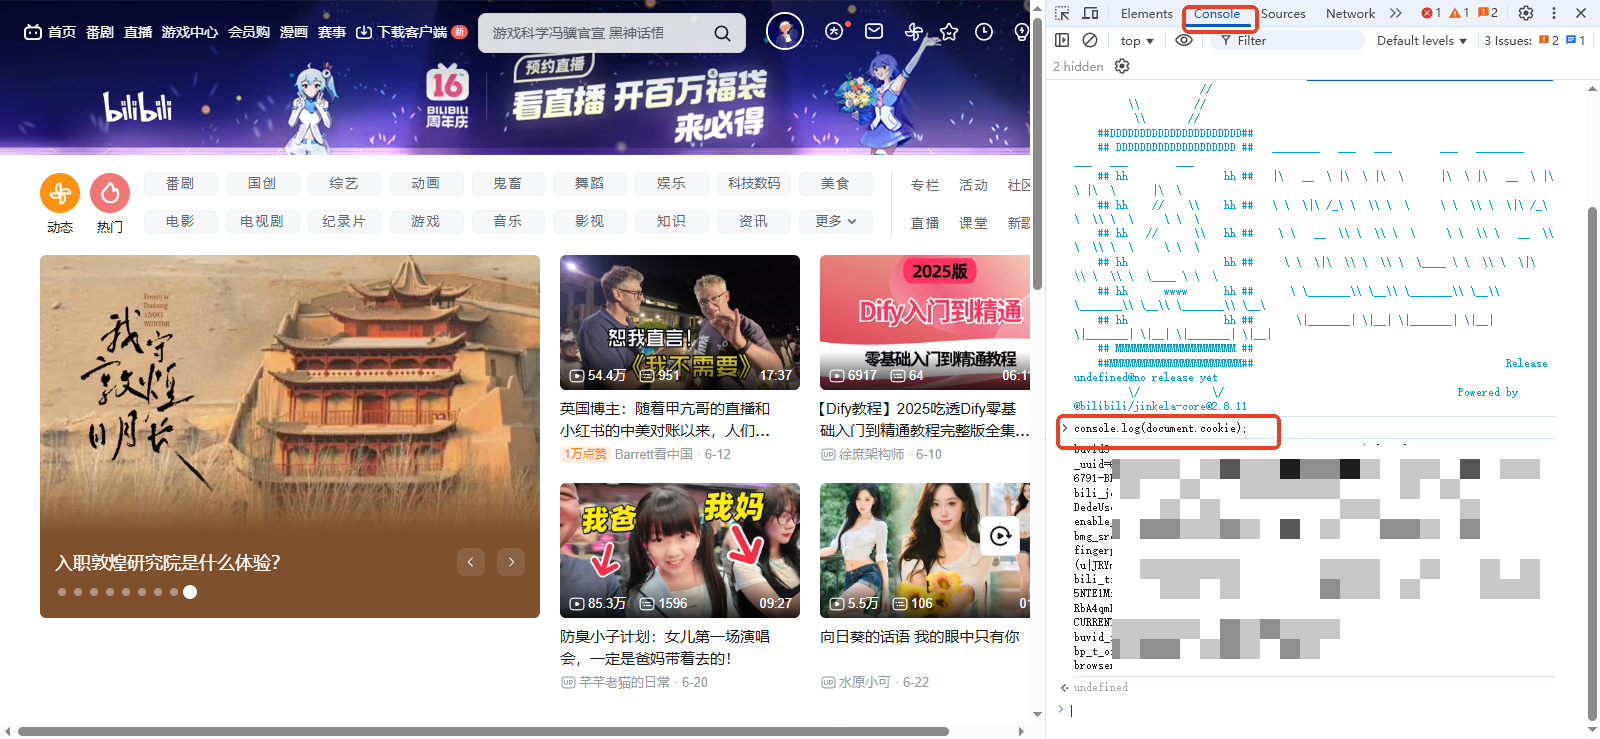The image size is (1600, 739).
Task: Select the 电视剧 category button
Action: click(262, 221)
